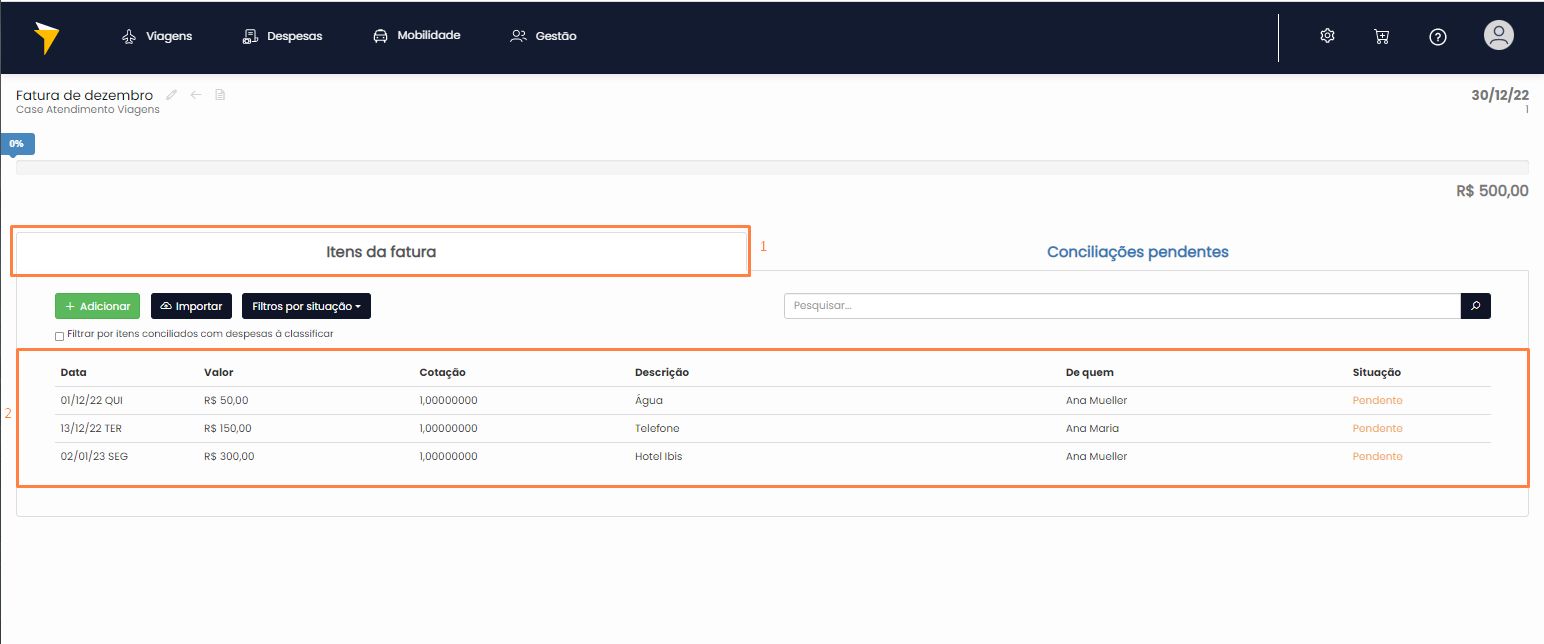This screenshot has height=644, width=1544.
Task: Open the Despesas menu
Action: pos(282,36)
